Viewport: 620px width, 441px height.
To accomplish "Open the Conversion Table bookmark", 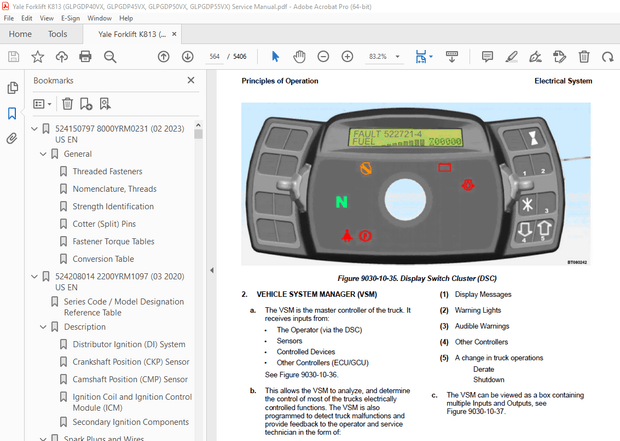I will pos(103,259).
